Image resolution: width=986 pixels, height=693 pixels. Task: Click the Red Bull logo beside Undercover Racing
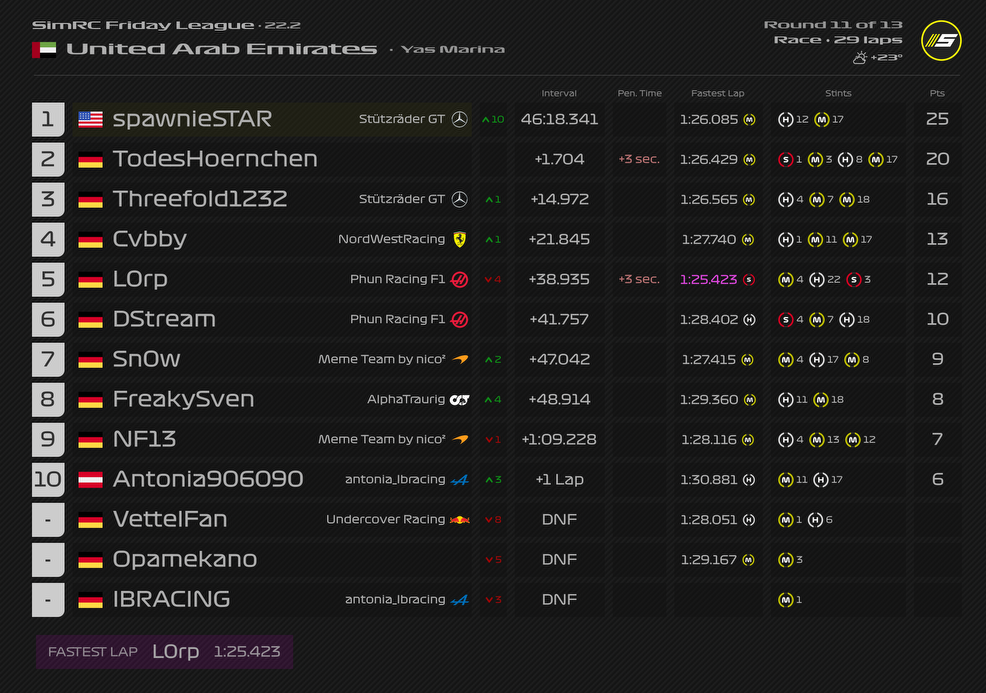[x=459, y=519]
